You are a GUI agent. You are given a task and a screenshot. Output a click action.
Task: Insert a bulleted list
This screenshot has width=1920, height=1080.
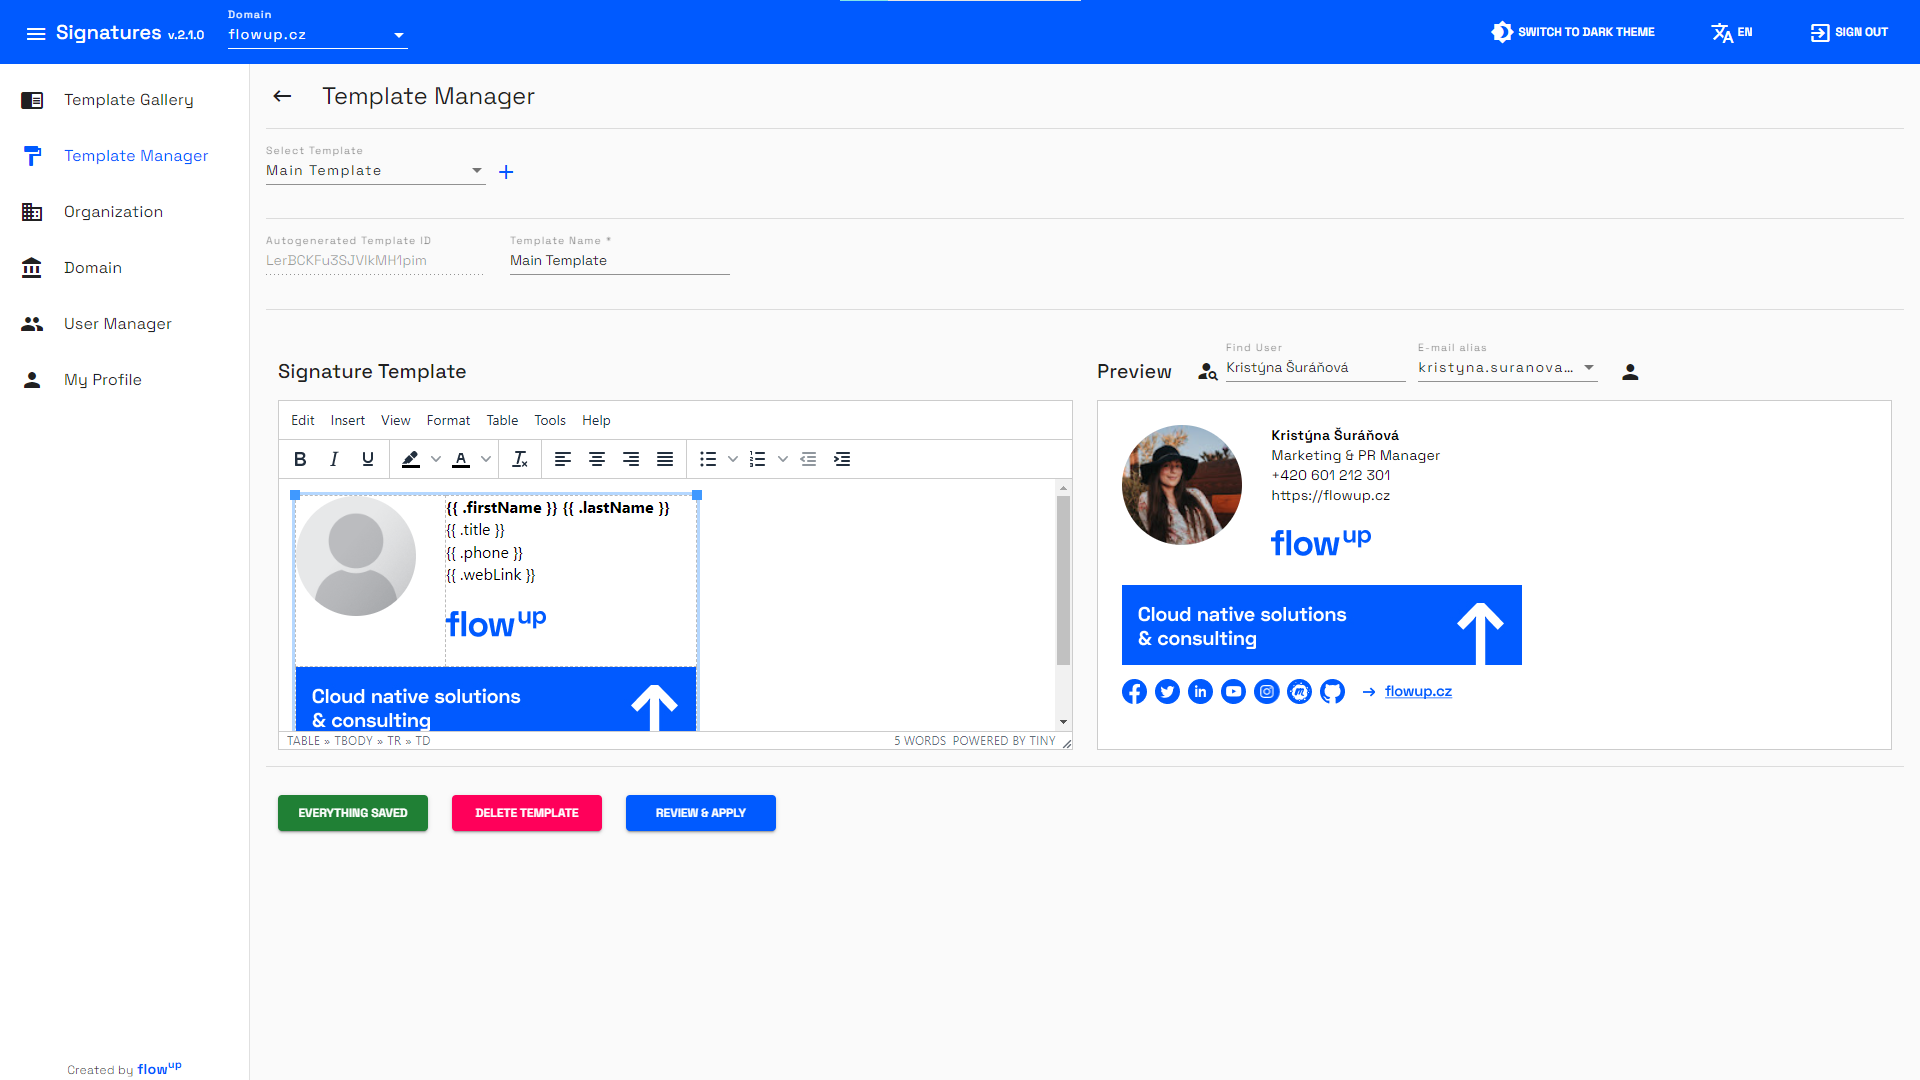tap(708, 459)
